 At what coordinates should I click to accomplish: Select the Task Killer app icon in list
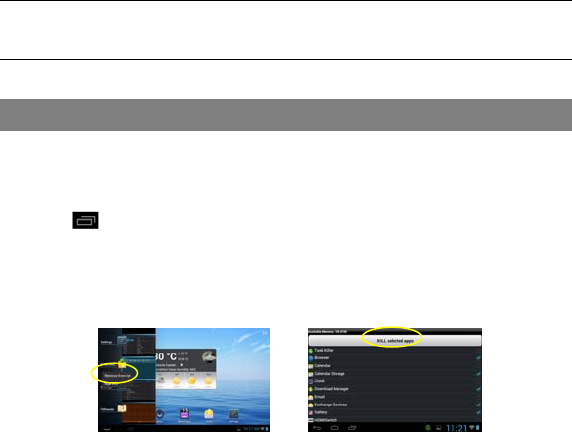(x=311, y=351)
